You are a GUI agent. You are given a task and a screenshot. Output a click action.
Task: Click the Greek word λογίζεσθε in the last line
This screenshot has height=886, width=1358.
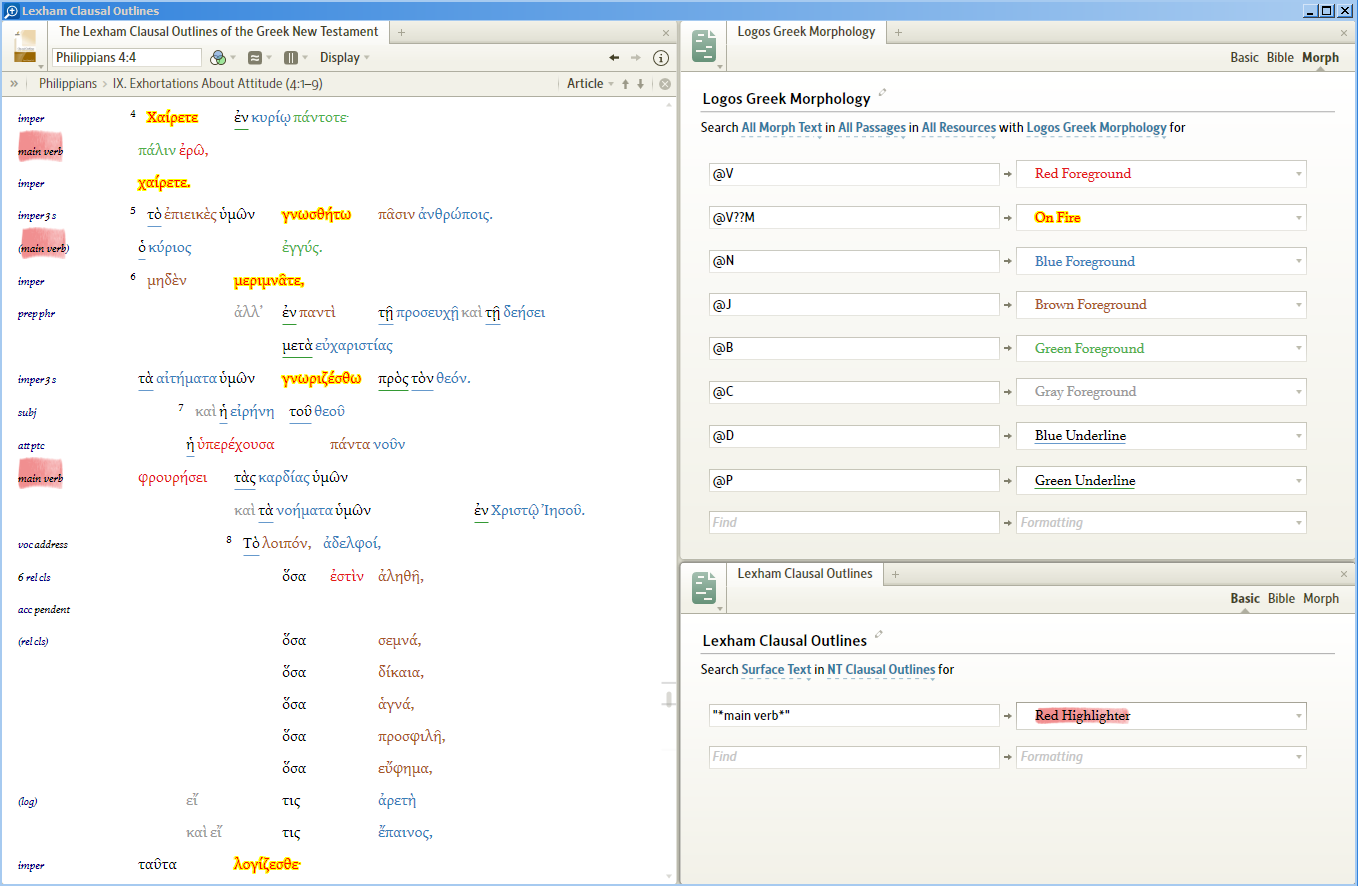268,864
